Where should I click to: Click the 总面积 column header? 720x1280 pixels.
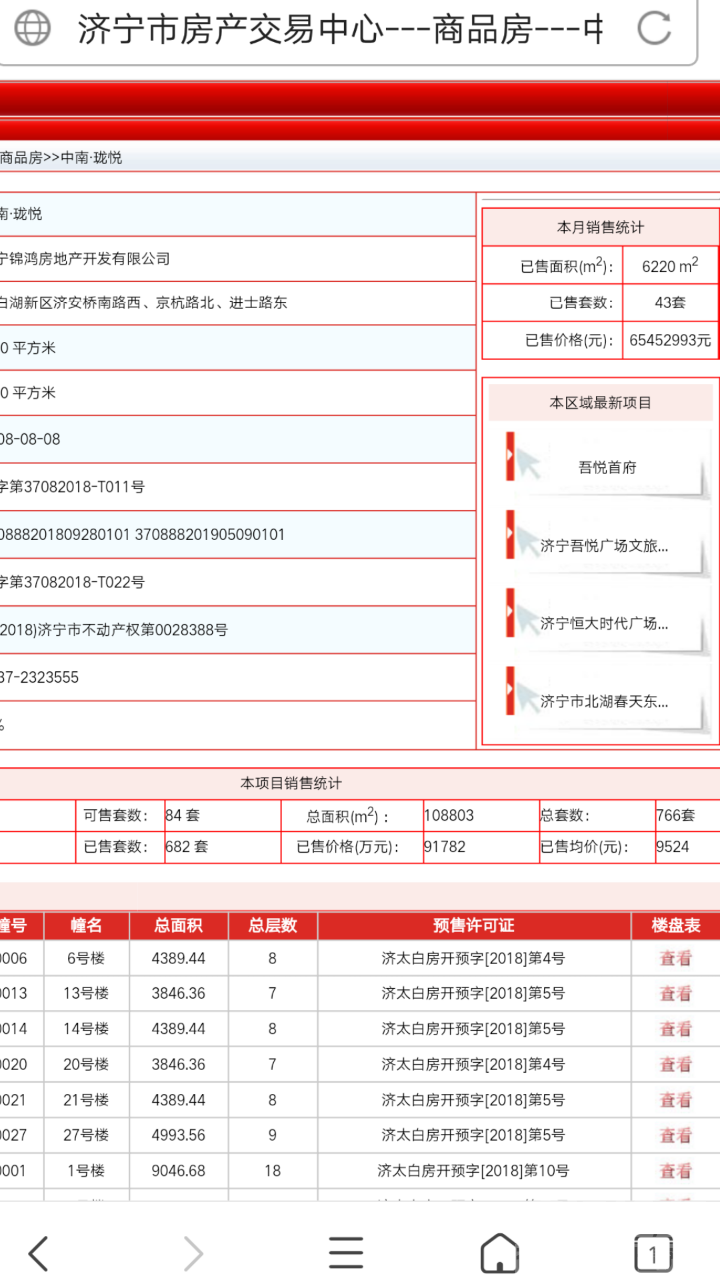pyautogui.click(x=178, y=926)
